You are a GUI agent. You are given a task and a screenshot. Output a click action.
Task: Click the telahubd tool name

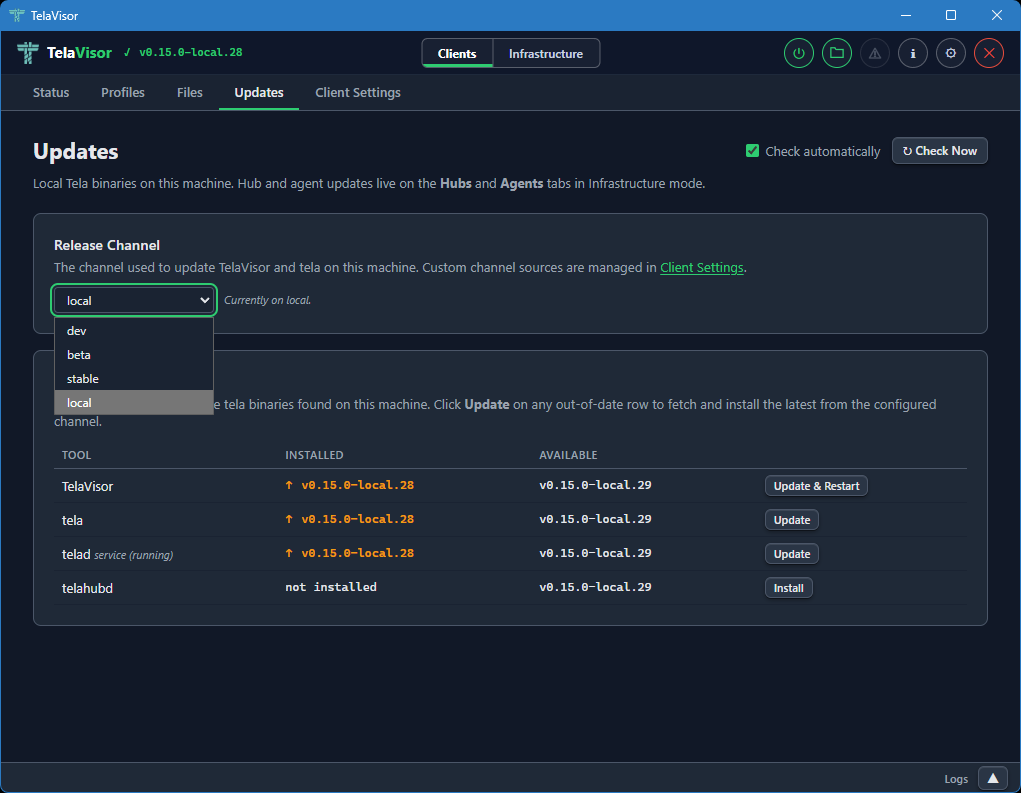point(87,588)
